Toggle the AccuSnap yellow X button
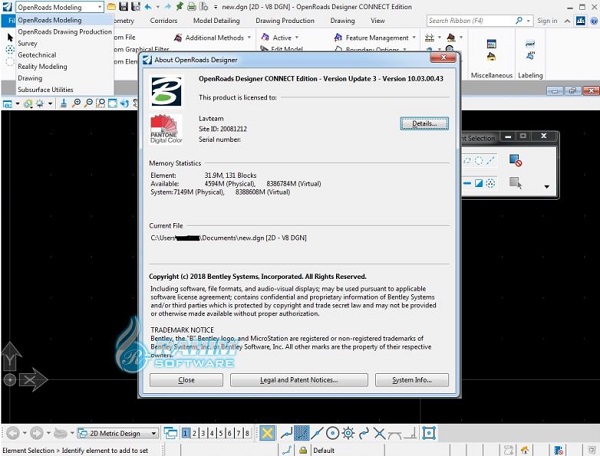 coord(267,433)
